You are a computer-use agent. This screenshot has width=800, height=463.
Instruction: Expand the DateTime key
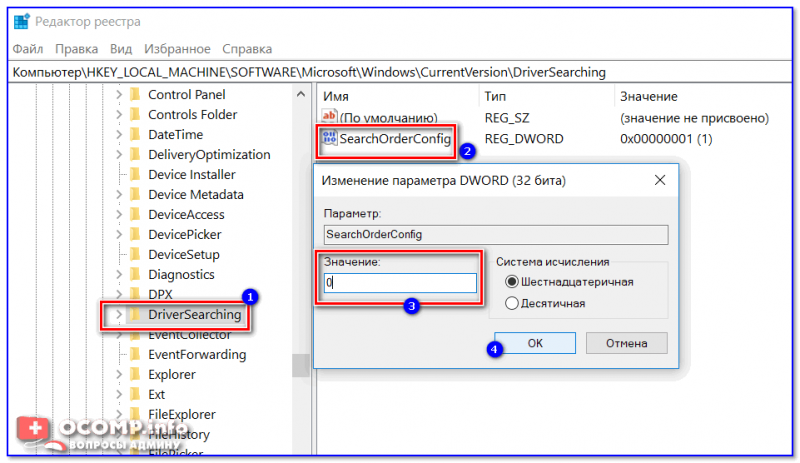119,134
